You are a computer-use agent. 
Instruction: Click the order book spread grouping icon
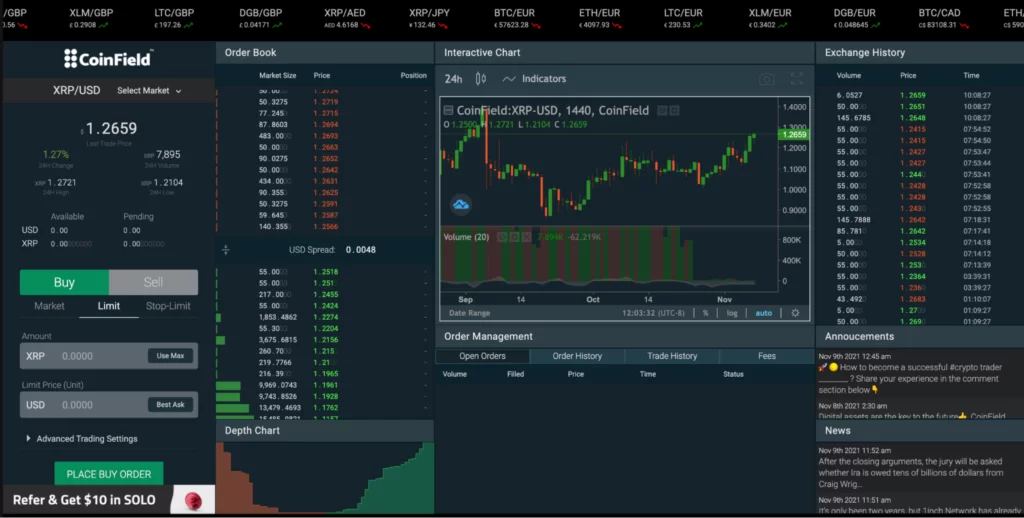(x=225, y=250)
